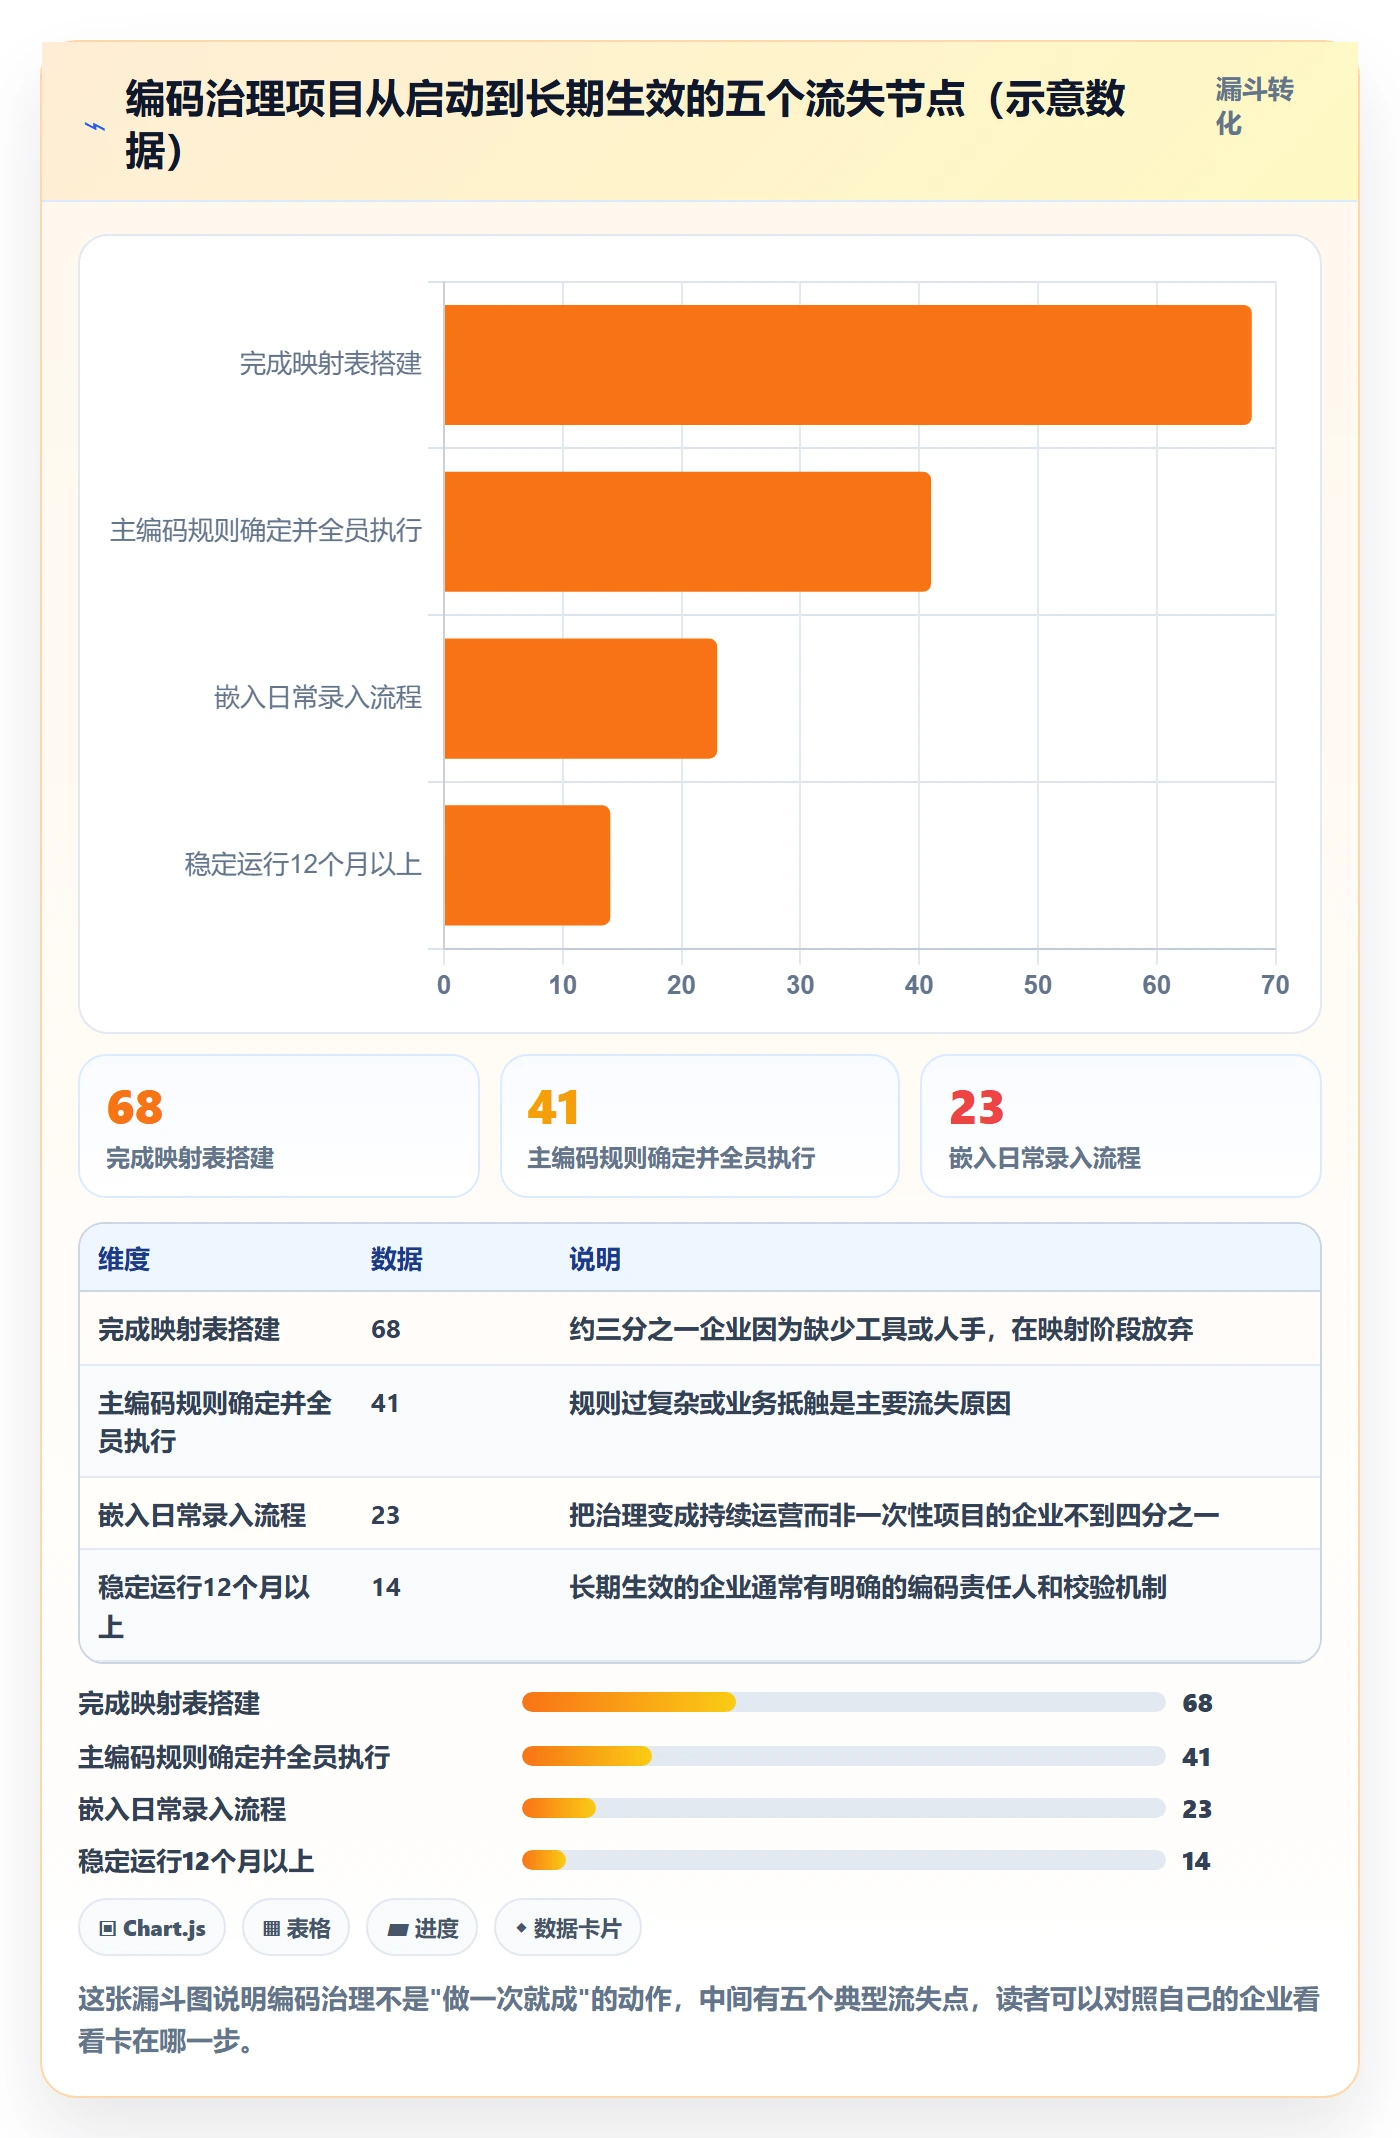Click the description 规则过复杂或业务抵触是主要流失原因
1400x2138 pixels.
790,1403
